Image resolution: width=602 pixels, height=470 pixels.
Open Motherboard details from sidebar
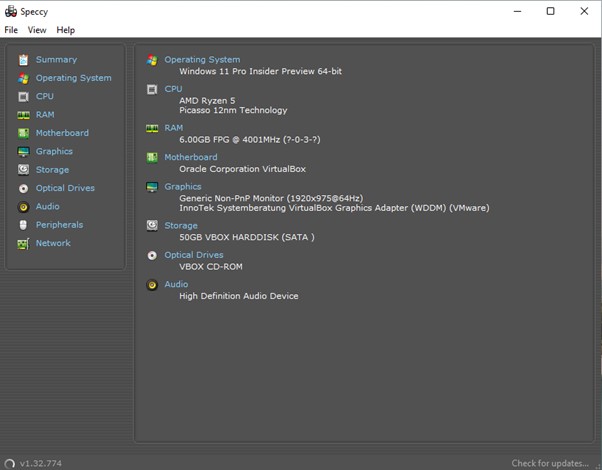[x=62, y=133]
